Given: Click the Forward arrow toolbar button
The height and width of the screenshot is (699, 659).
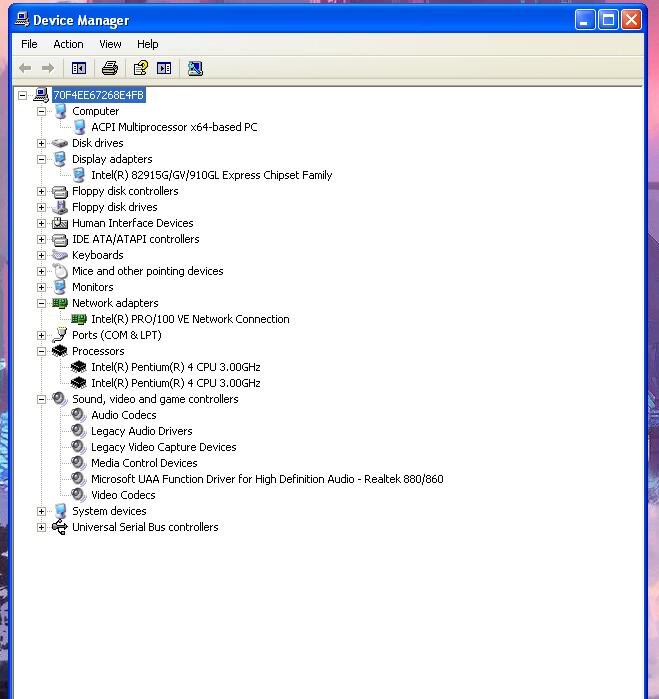Looking at the screenshot, I should click(48, 68).
